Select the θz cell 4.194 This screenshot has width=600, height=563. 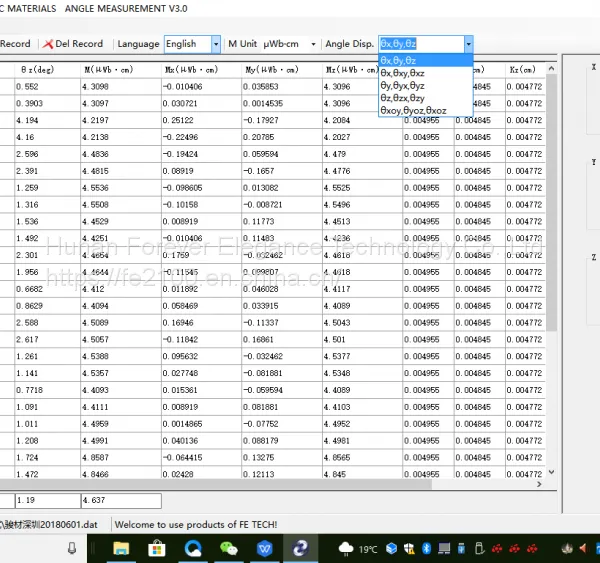pos(47,121)
